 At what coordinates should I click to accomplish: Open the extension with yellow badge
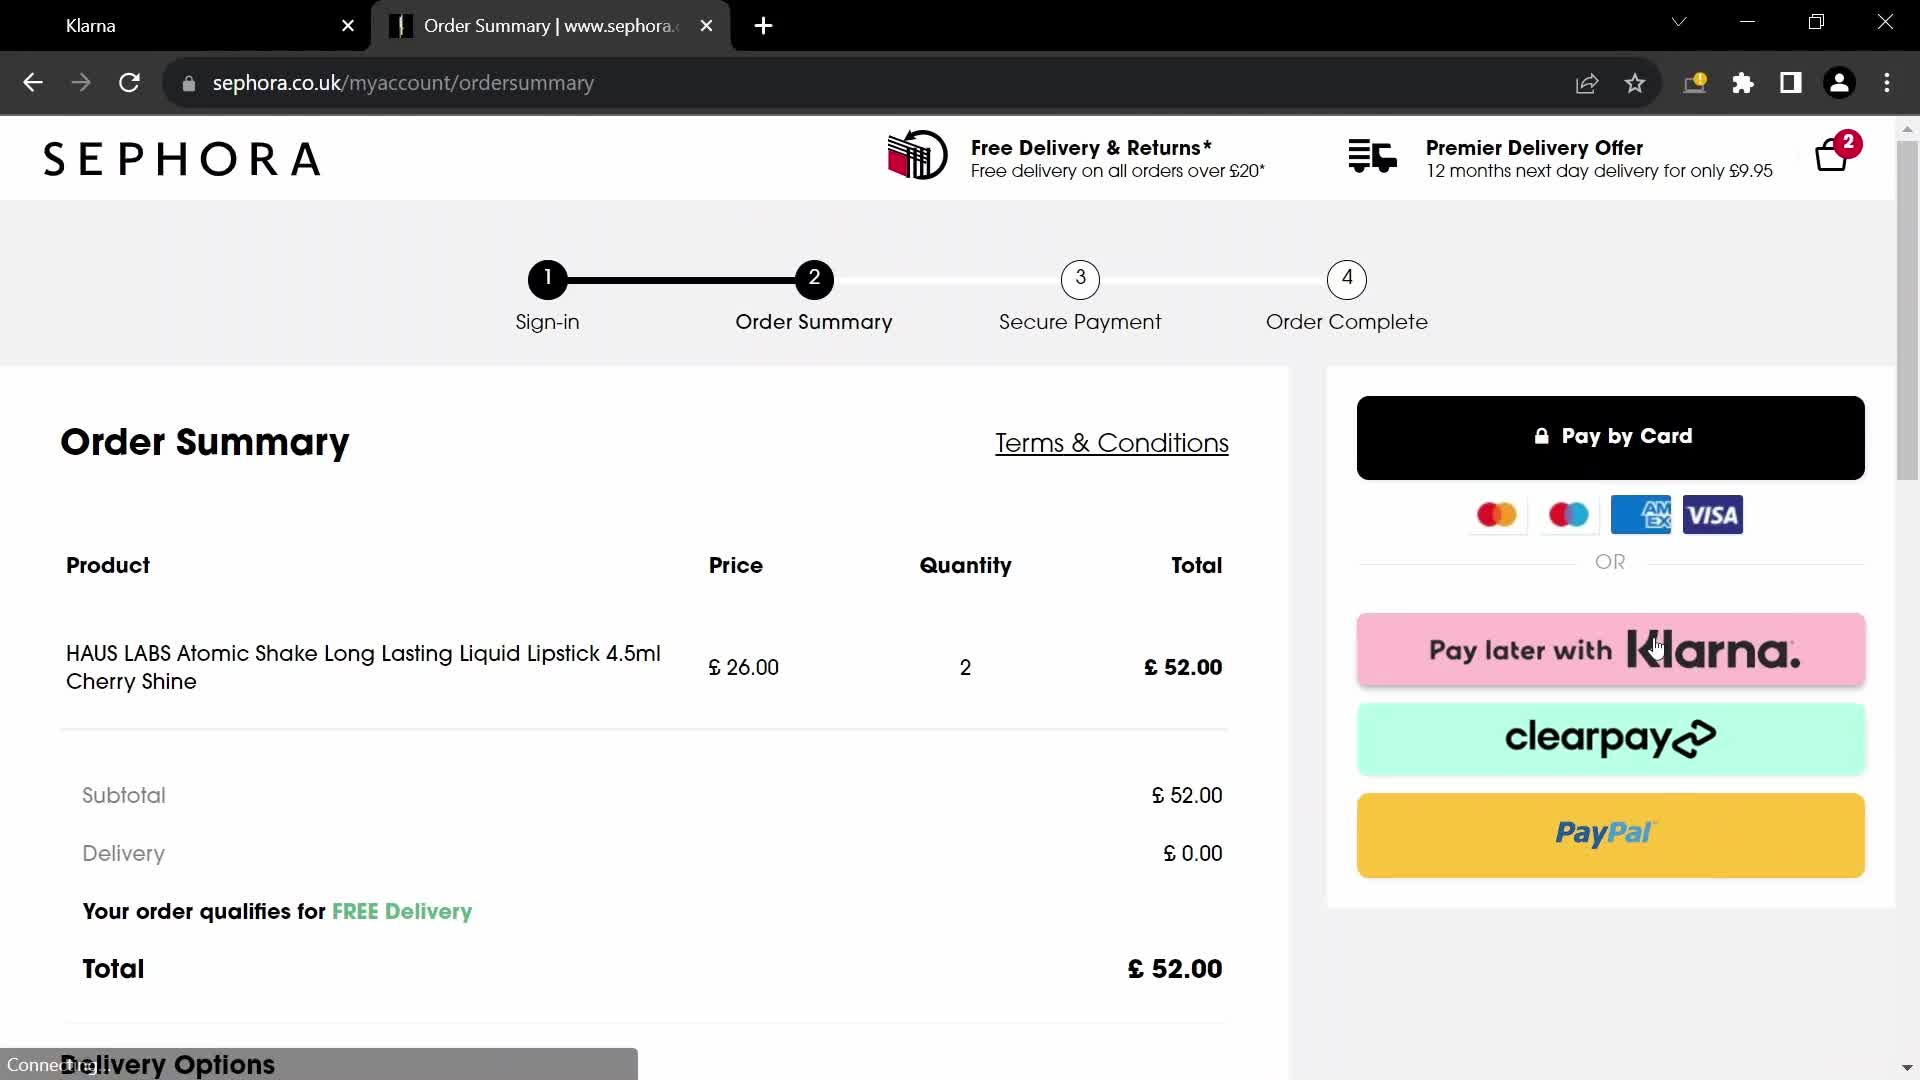click(1695, 83)
